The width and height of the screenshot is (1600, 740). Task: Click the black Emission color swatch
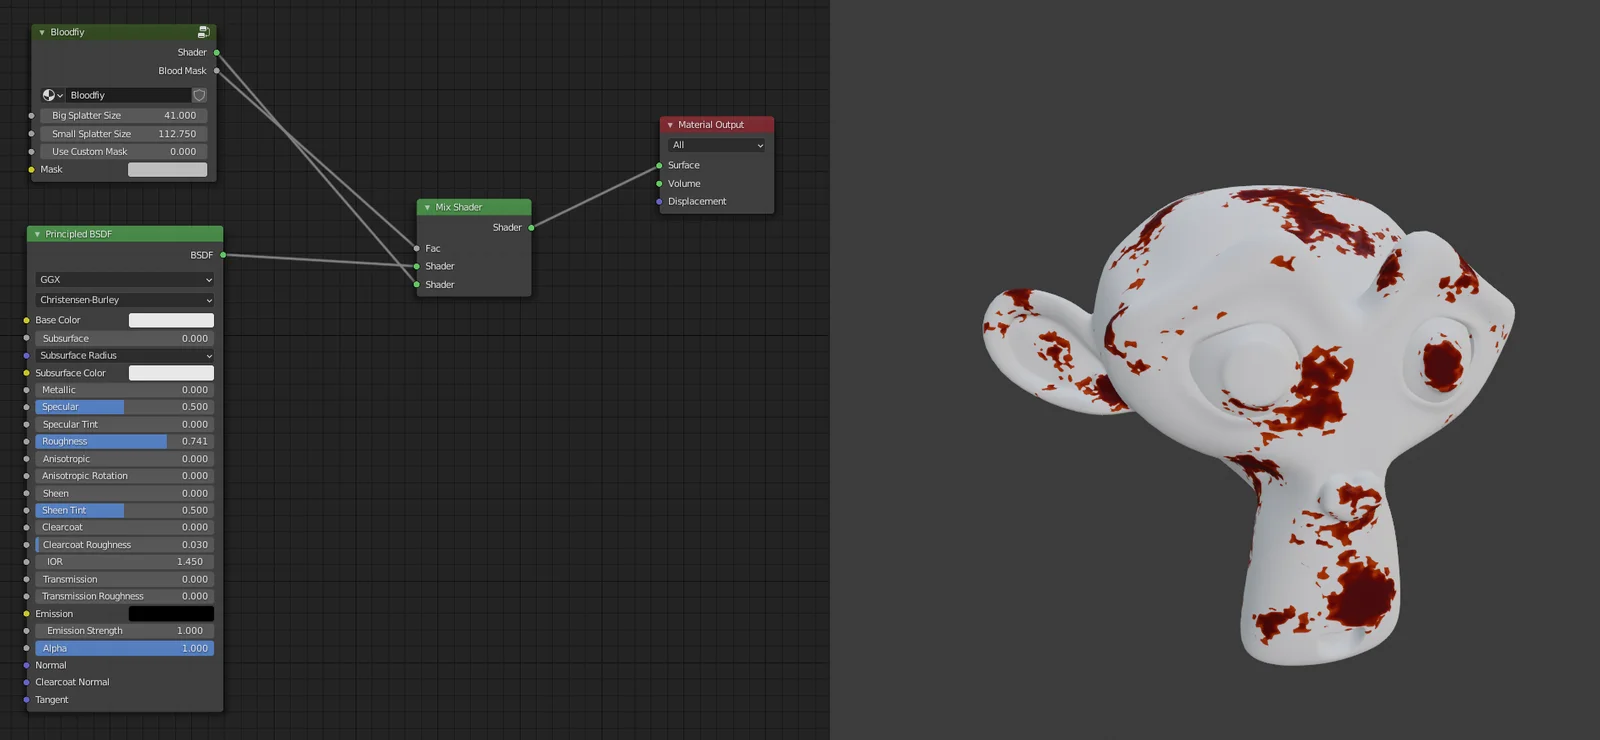coord(171,614)
